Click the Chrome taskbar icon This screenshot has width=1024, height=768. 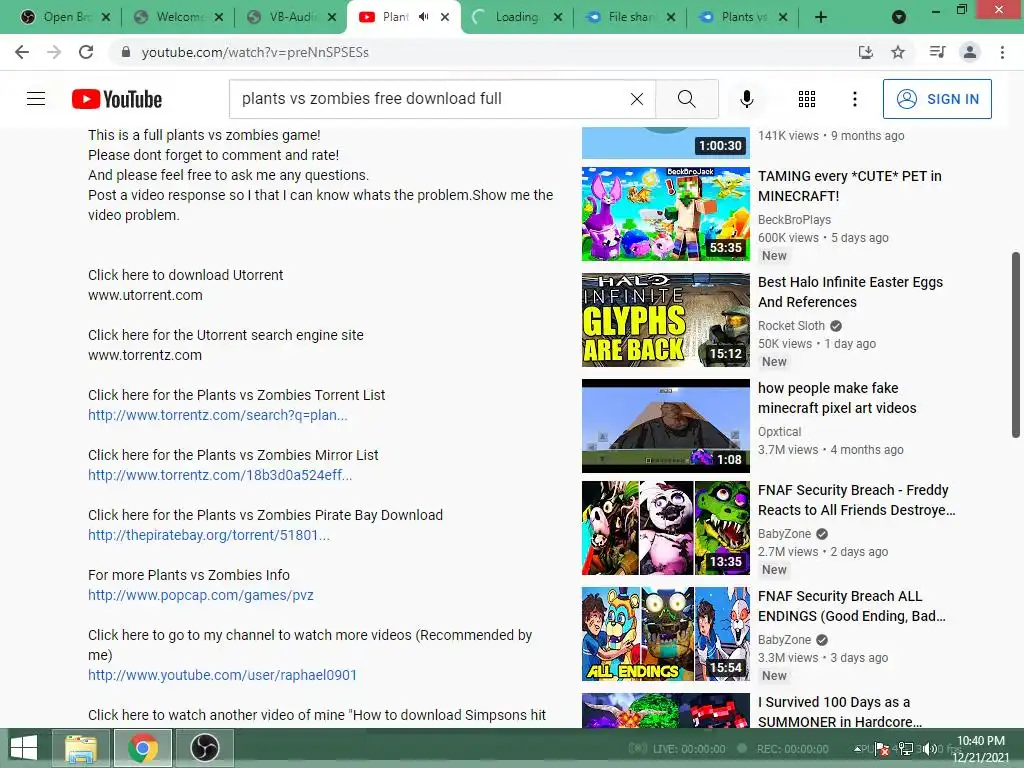click(142, 748)
